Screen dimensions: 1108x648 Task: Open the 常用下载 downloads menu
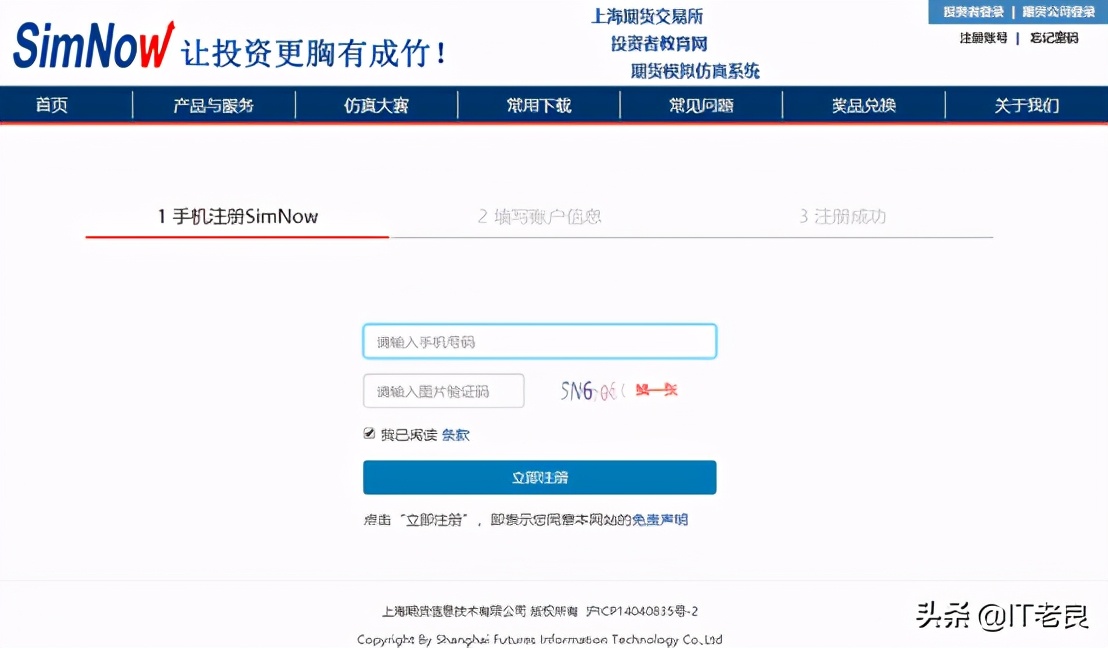(537, 104)
